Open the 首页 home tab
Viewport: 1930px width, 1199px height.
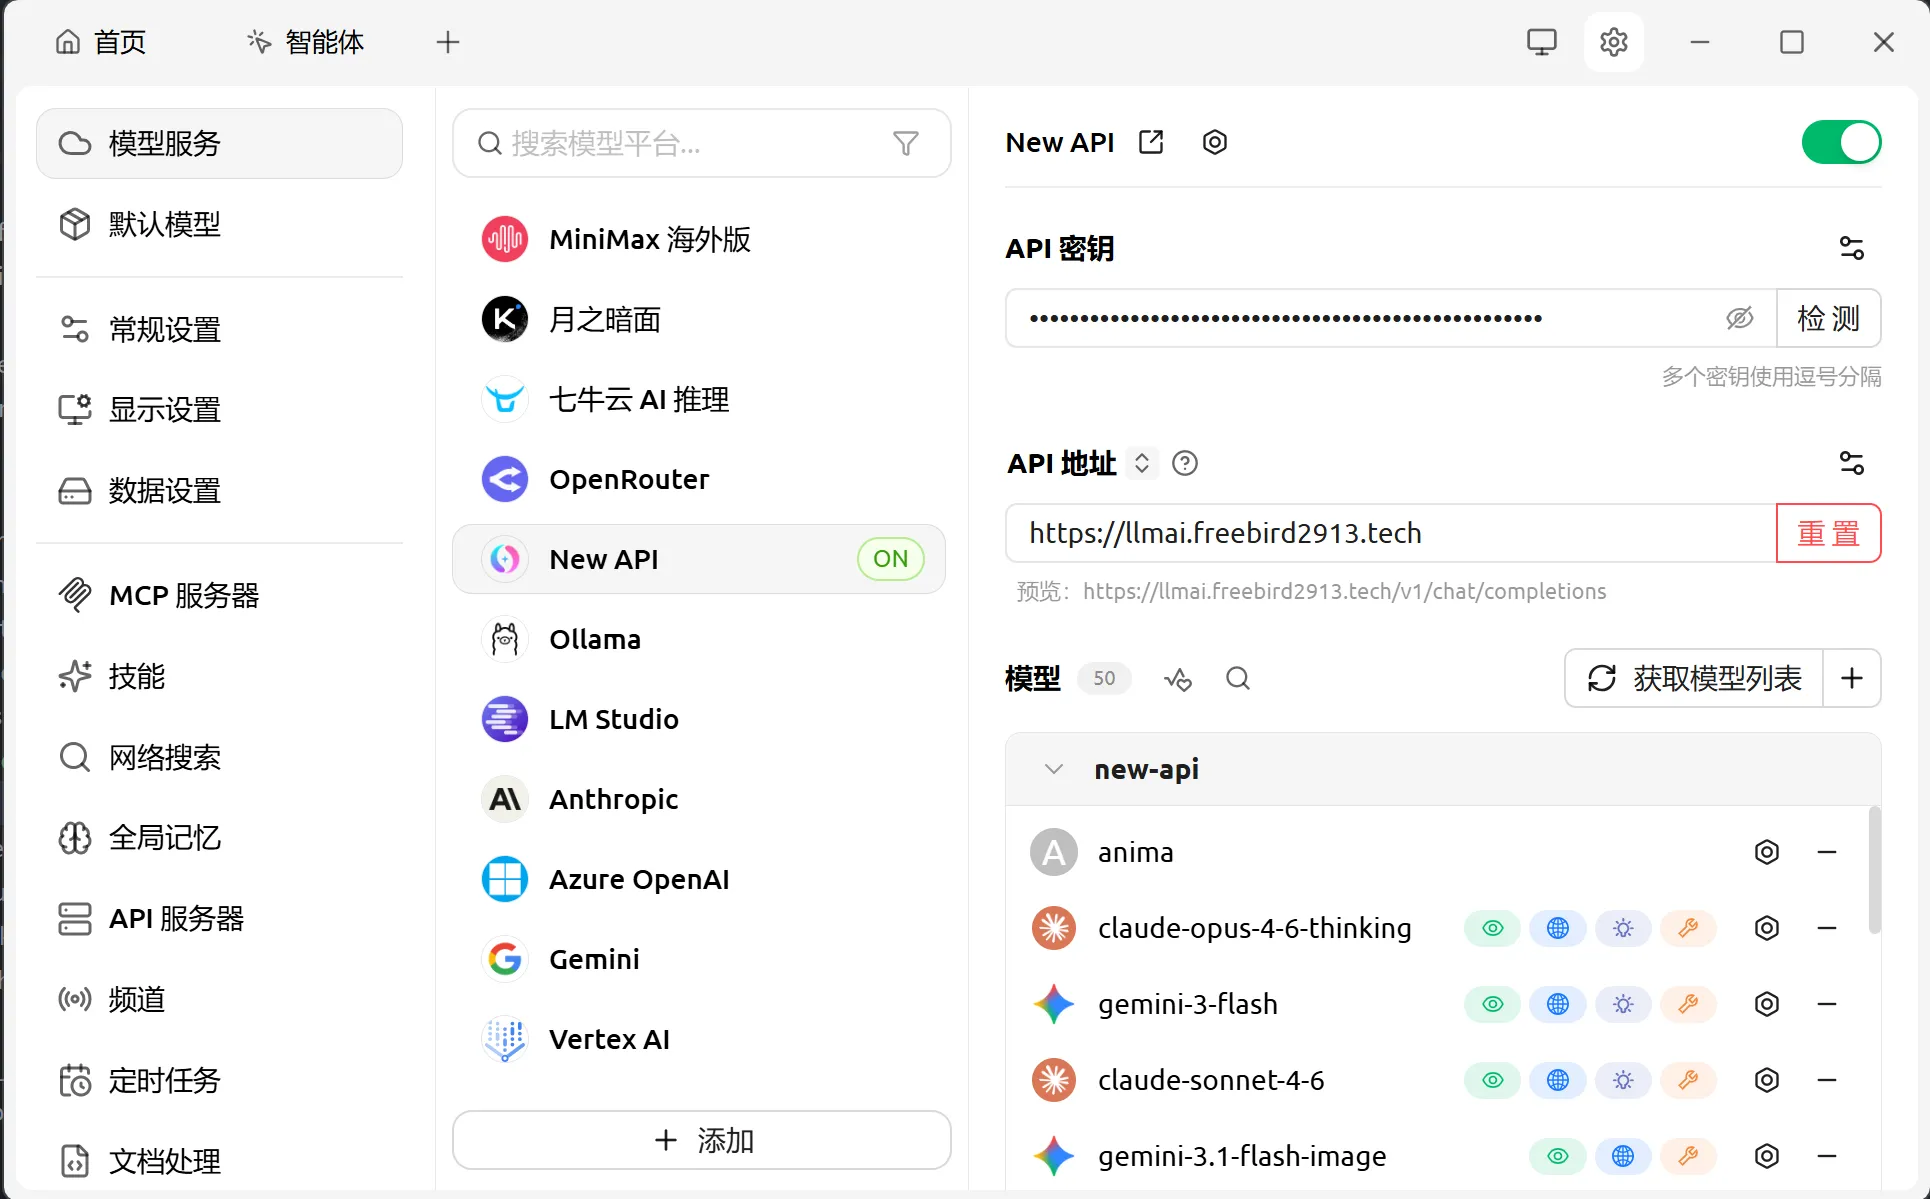tap(101, 42)
